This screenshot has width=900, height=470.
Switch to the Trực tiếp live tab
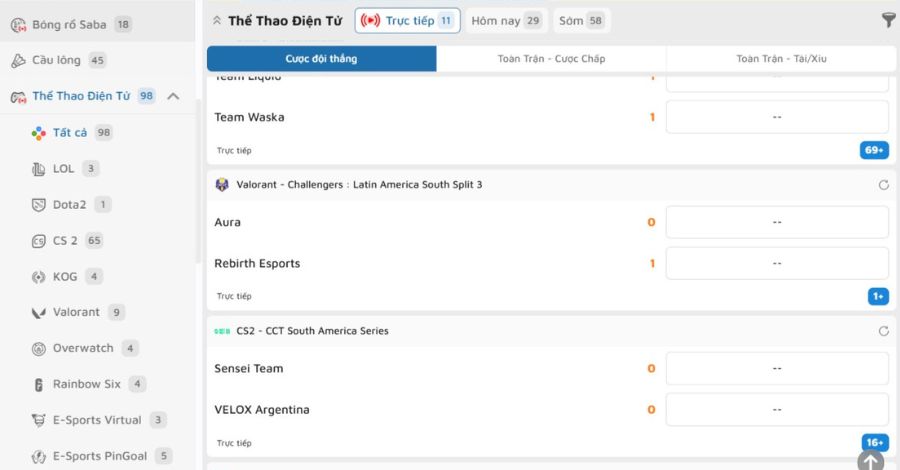408,21
